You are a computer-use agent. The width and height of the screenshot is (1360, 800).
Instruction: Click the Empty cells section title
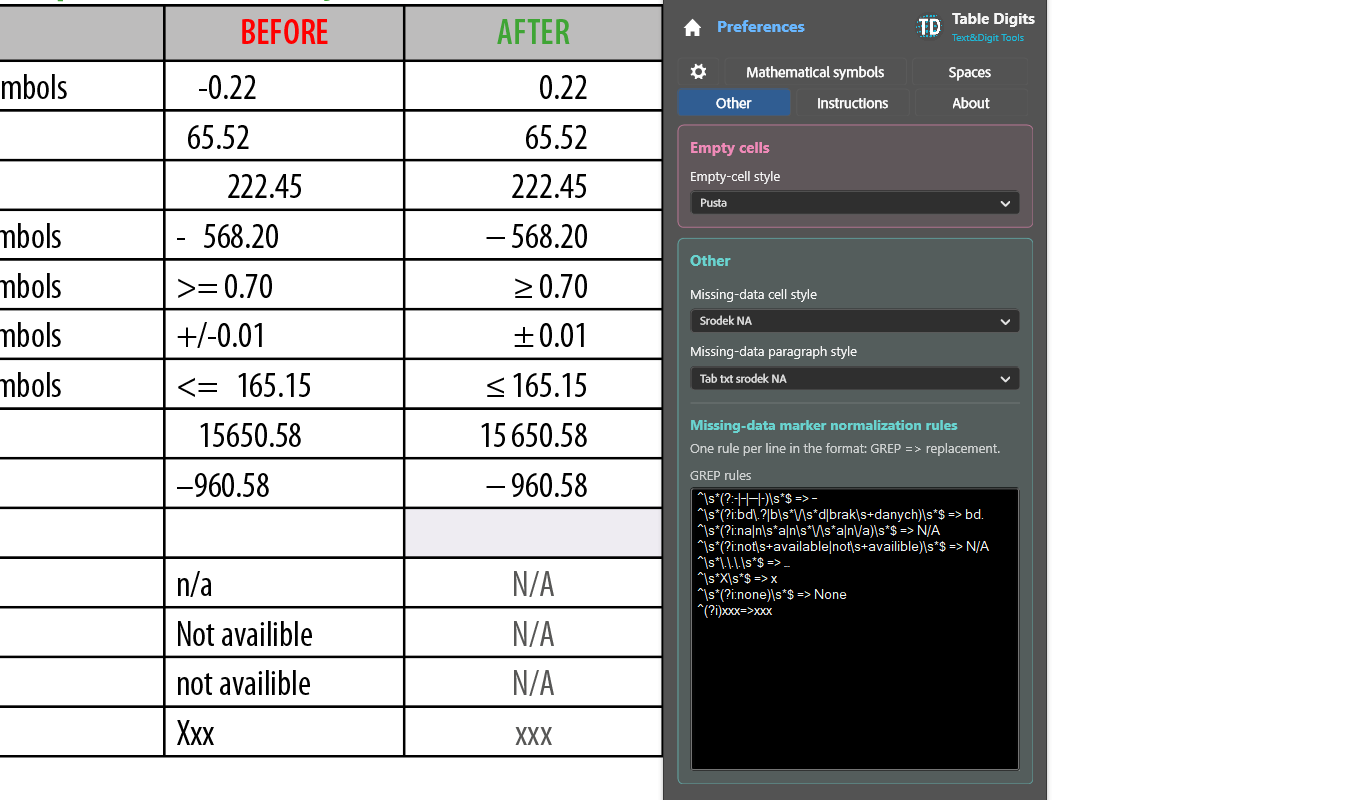(730, 148)
